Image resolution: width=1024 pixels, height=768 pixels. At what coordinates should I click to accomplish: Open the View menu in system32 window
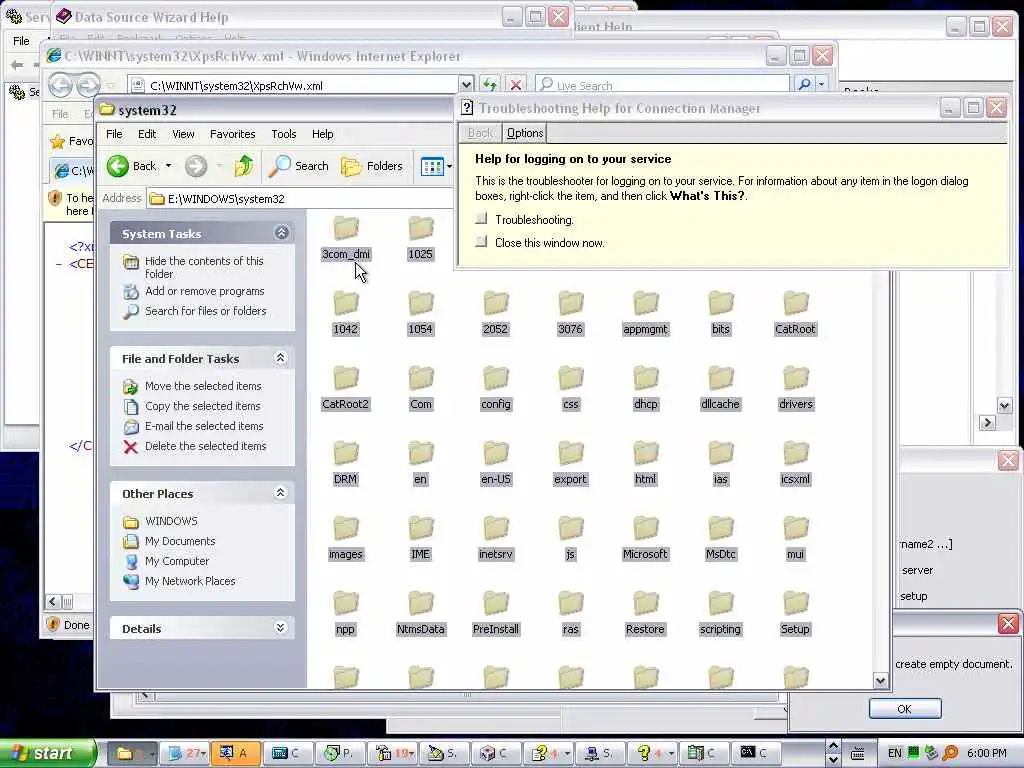(x=184, y=134)
